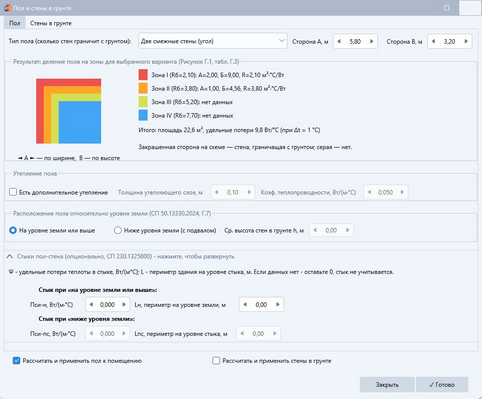The image size is (482, 399).
Task: Click the Стыки пол-стена section header text
Action: click(126, 256)
